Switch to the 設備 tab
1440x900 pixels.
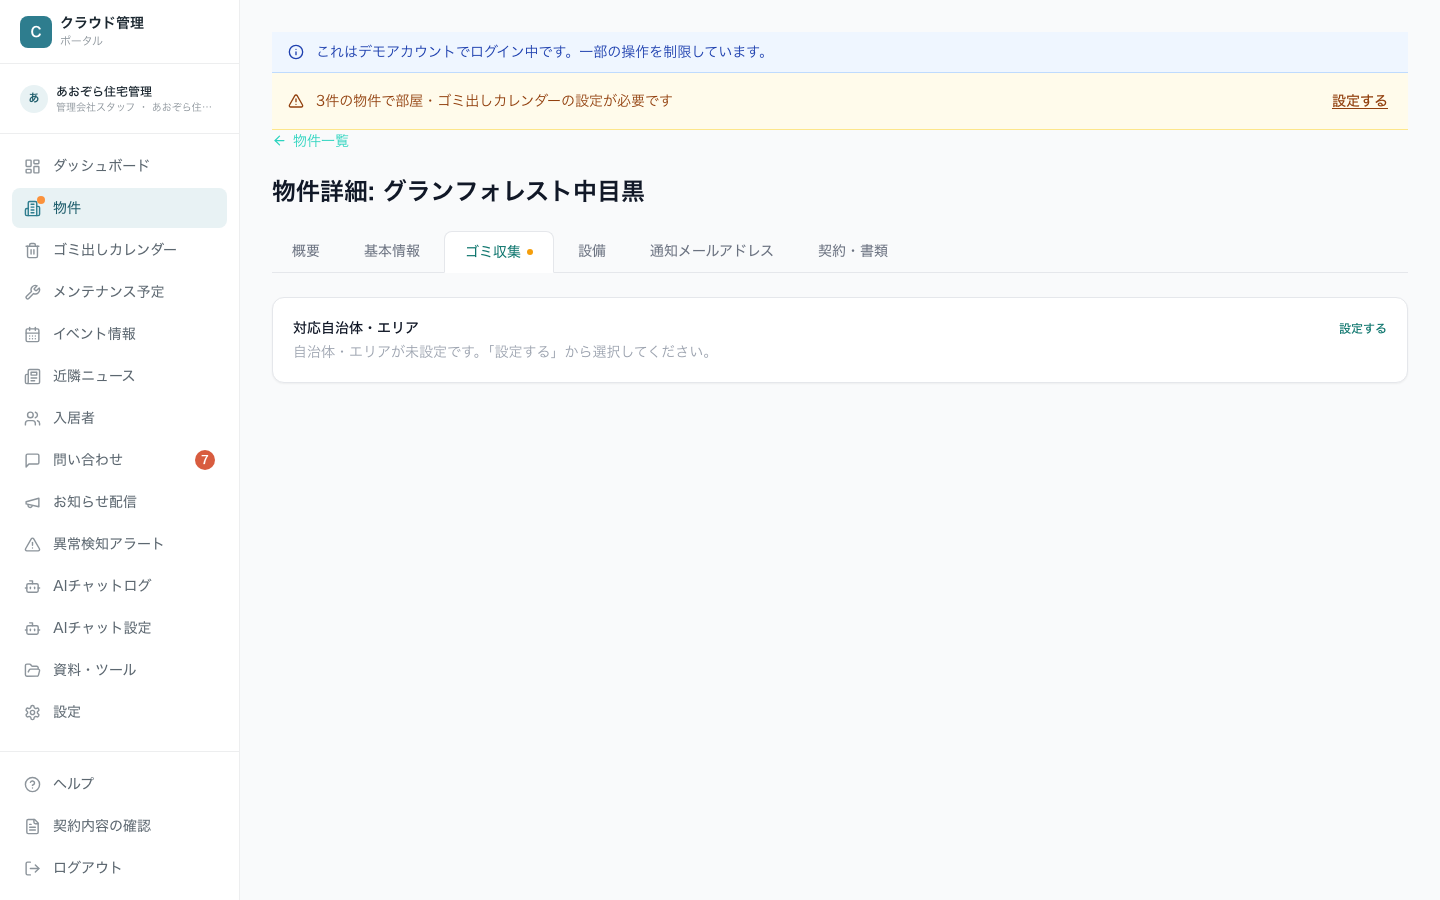(592, 251)
